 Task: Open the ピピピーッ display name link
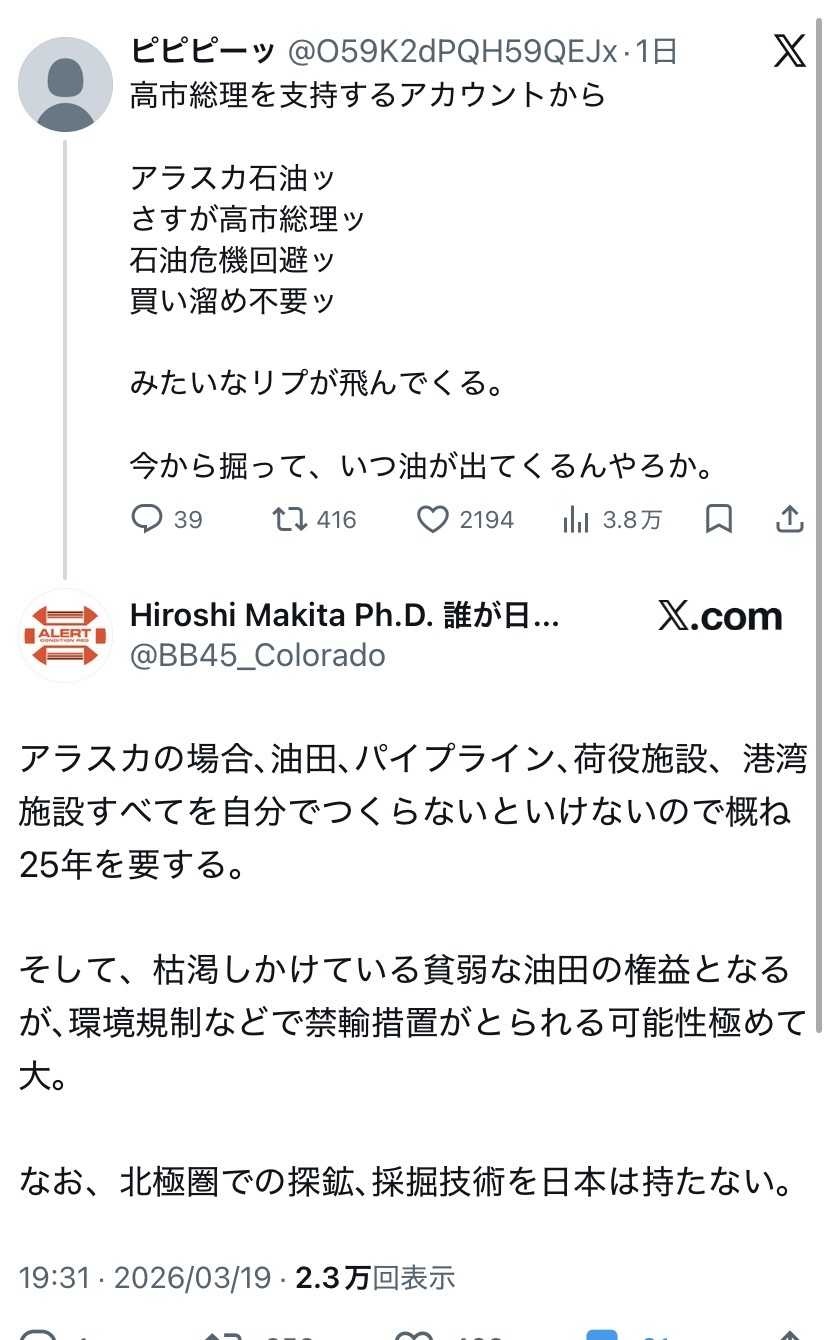coord(203,51)
